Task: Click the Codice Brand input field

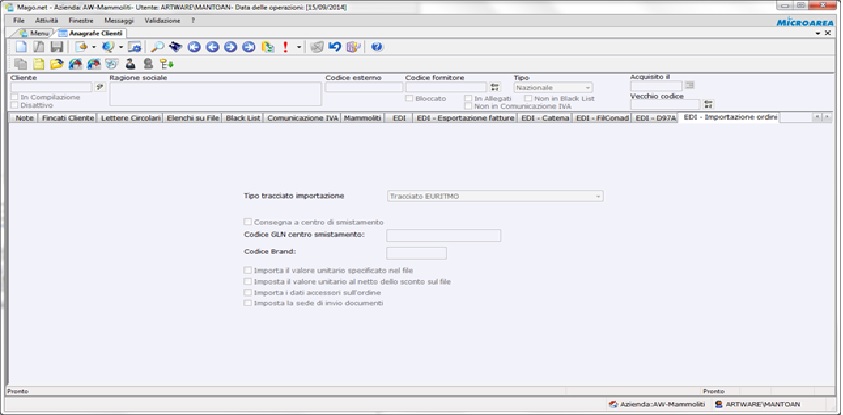Action: (x=416, y=253)
